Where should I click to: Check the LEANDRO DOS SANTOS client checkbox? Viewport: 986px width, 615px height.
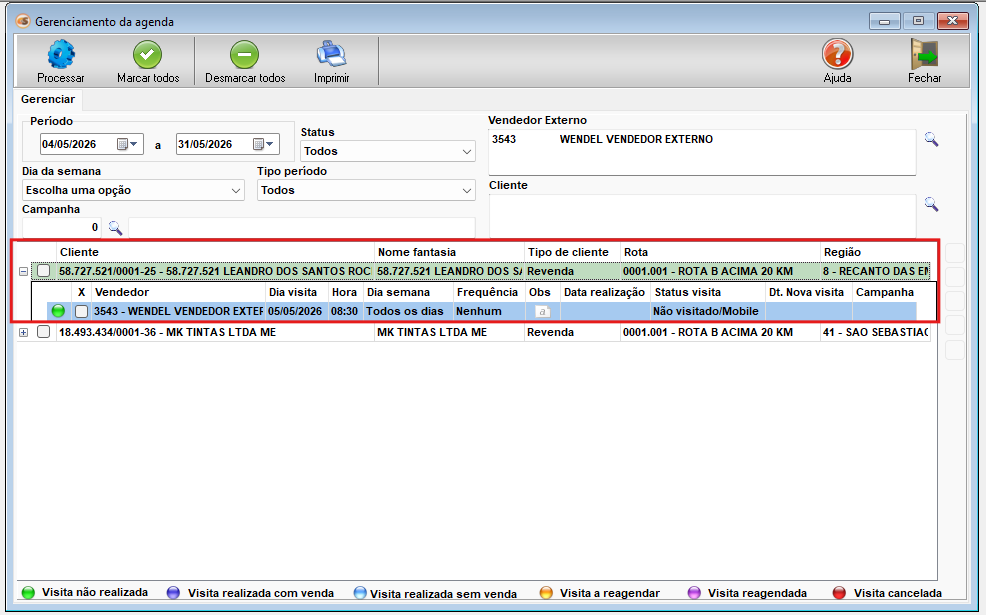pyautogui.click(x=43, y=270)
